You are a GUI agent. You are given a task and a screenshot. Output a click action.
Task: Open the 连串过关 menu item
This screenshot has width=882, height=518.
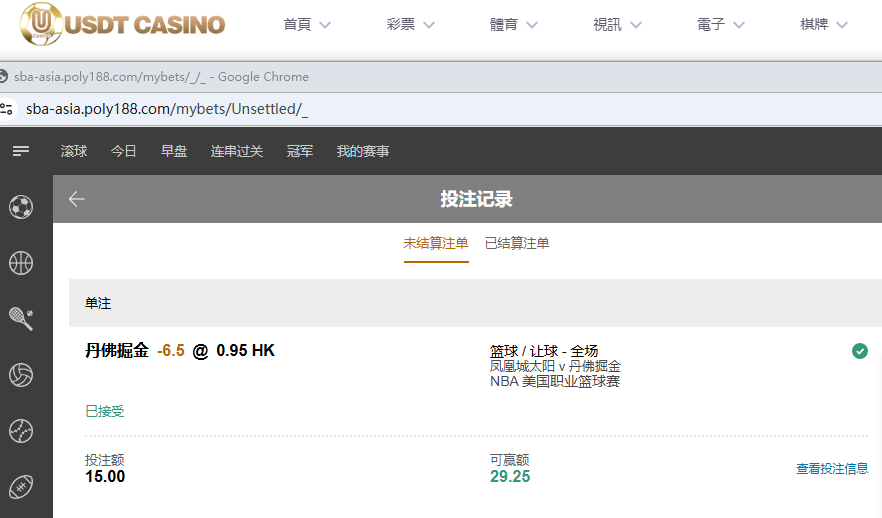pos(237,151)
